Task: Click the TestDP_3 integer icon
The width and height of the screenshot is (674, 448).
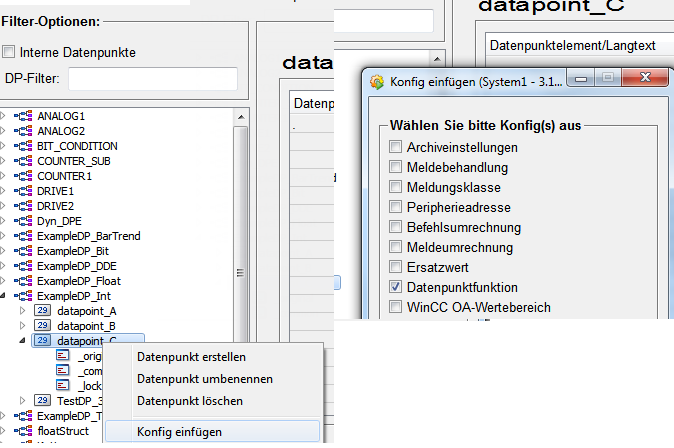Action: click(x=43, y=400)
